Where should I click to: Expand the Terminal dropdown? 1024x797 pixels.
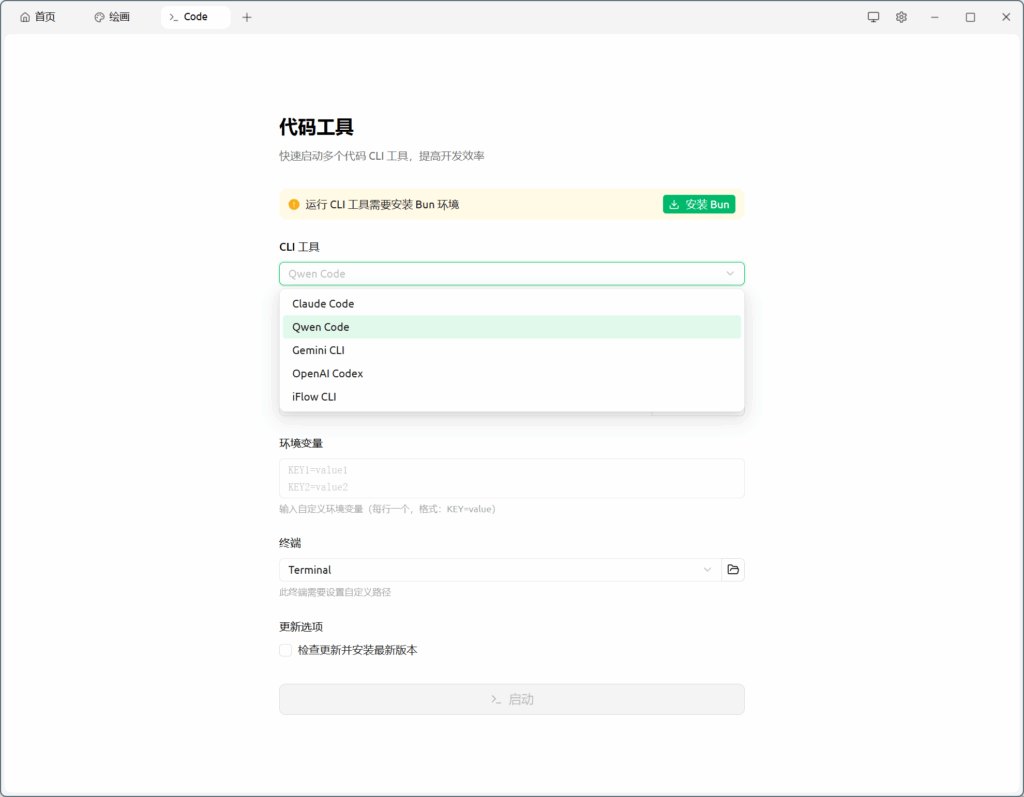tap(707, 570)
